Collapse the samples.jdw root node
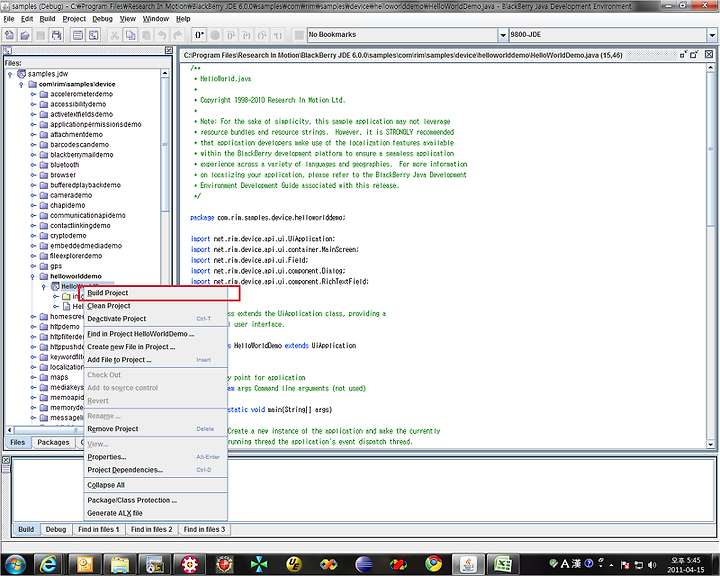The width and height of the screenshot is (720, 576). click(10, 74)
